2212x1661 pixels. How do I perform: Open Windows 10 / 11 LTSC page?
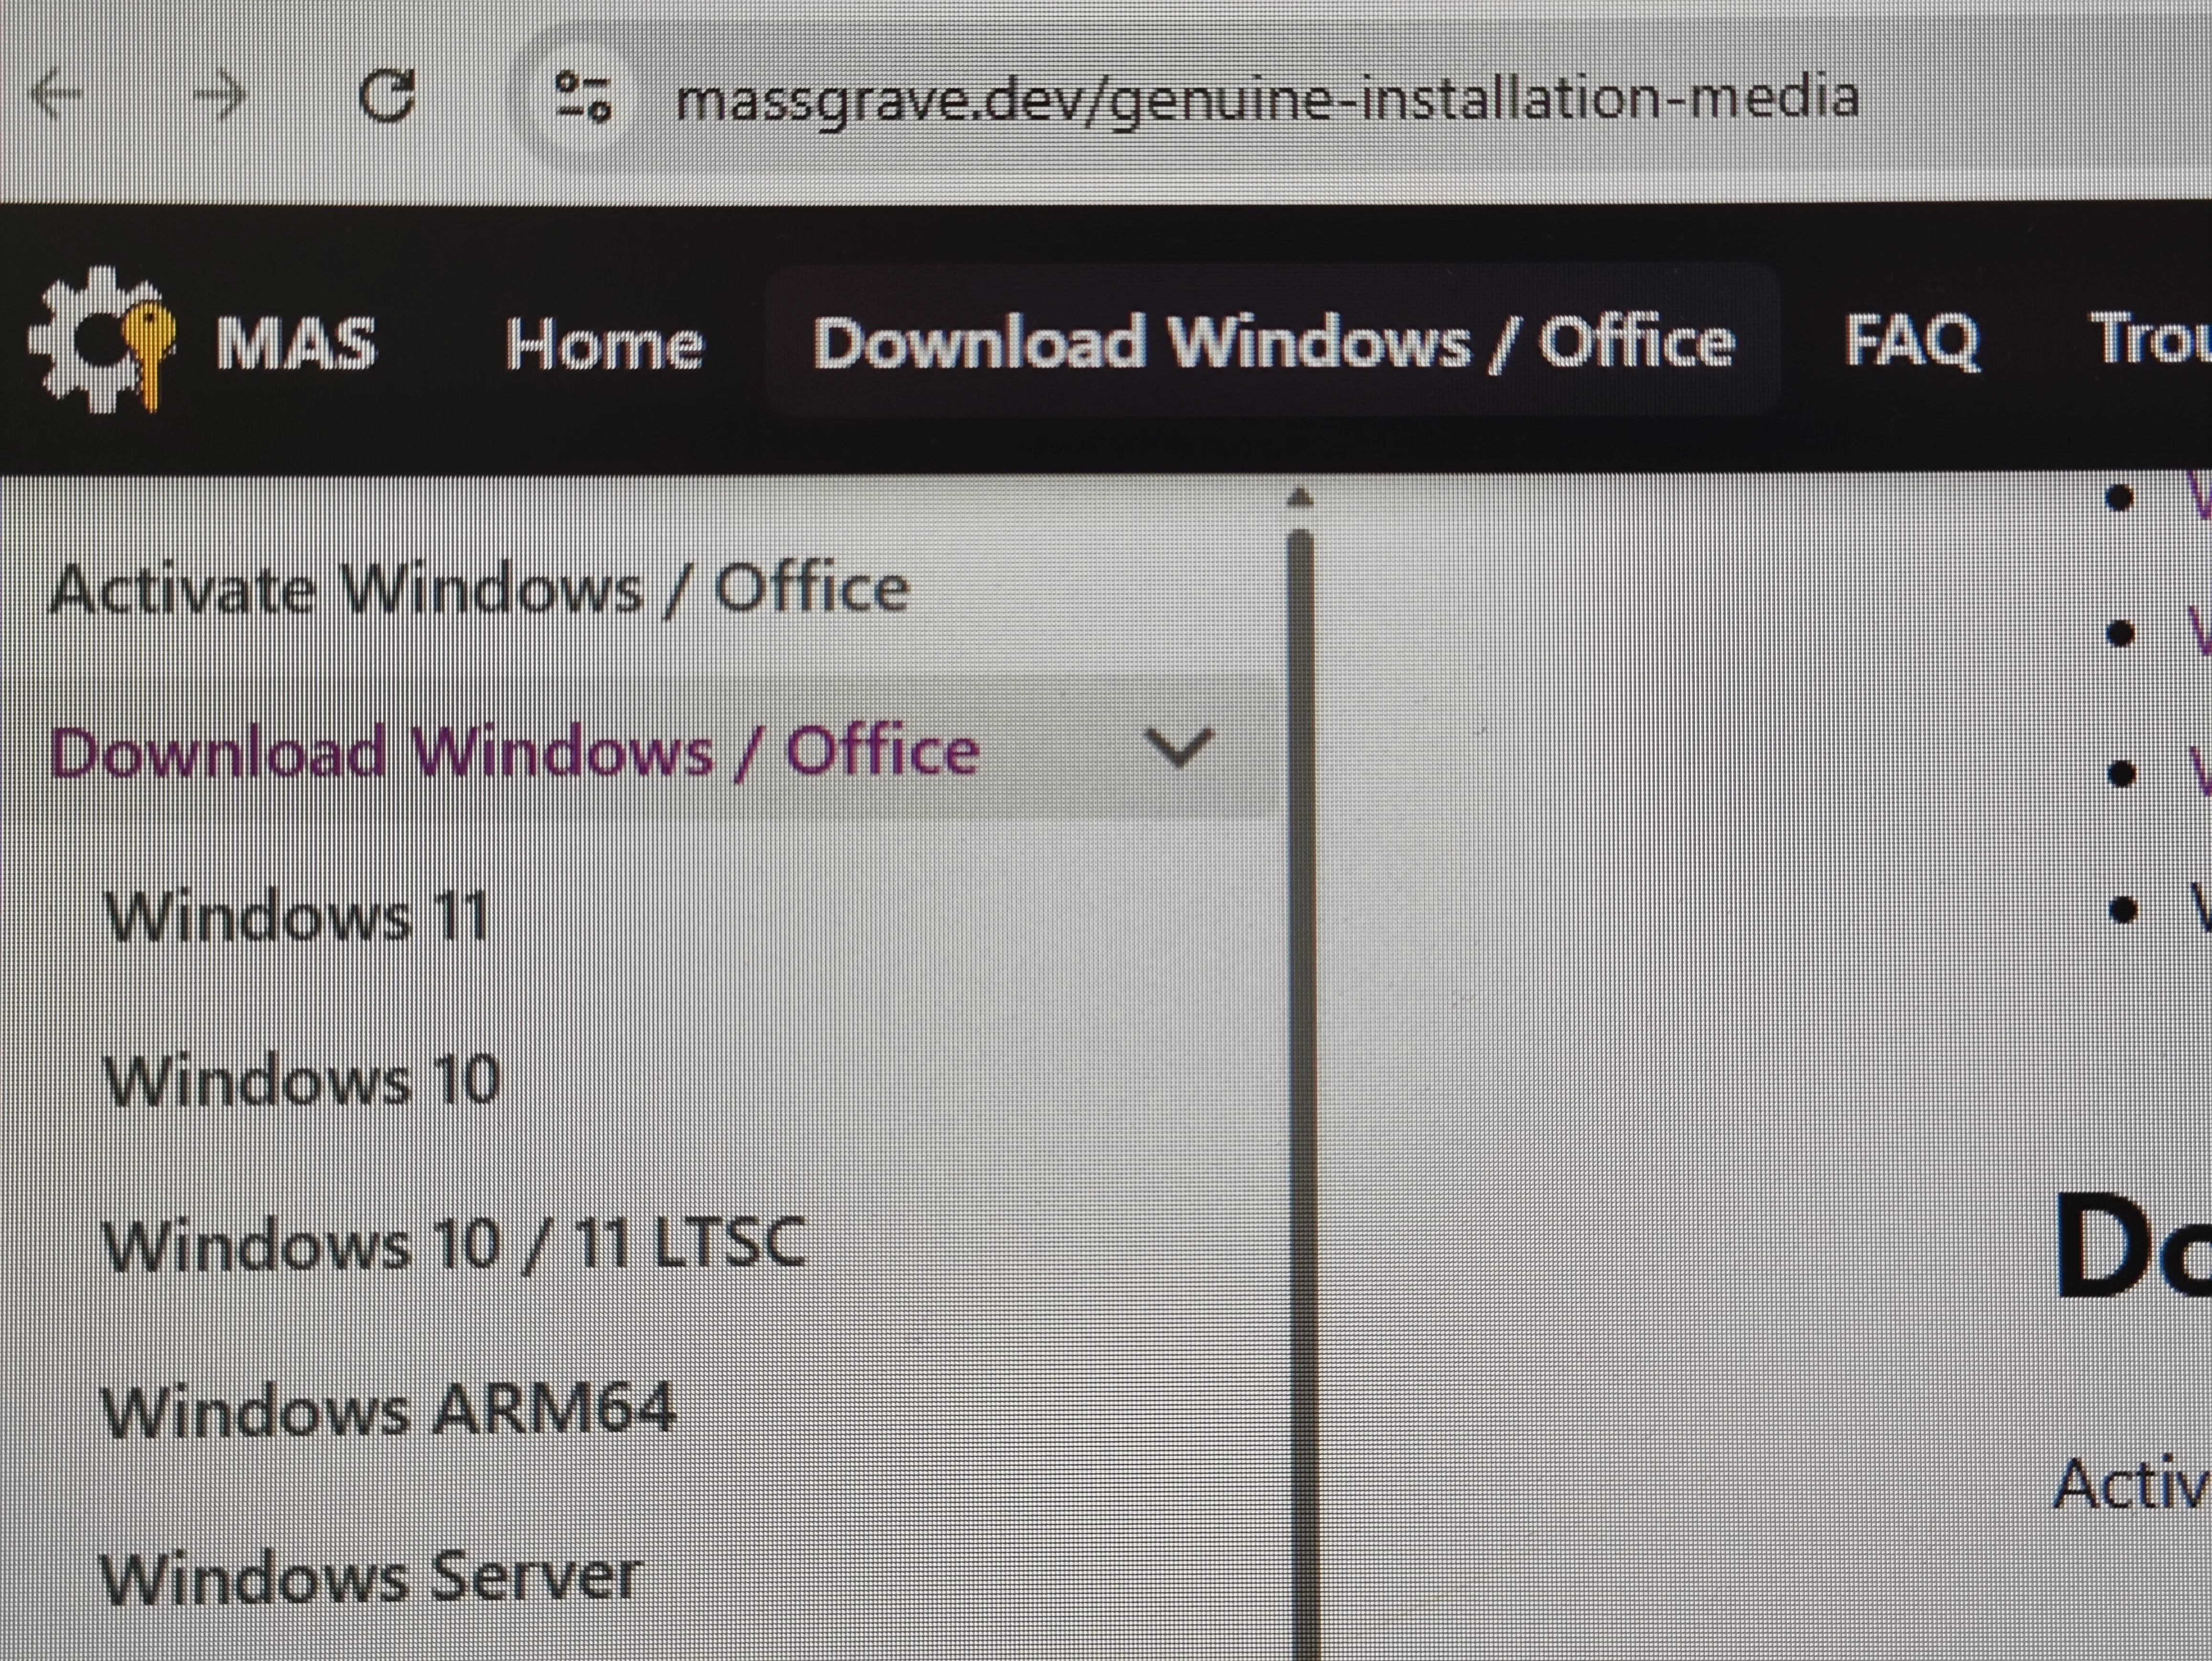point(455,1244)
